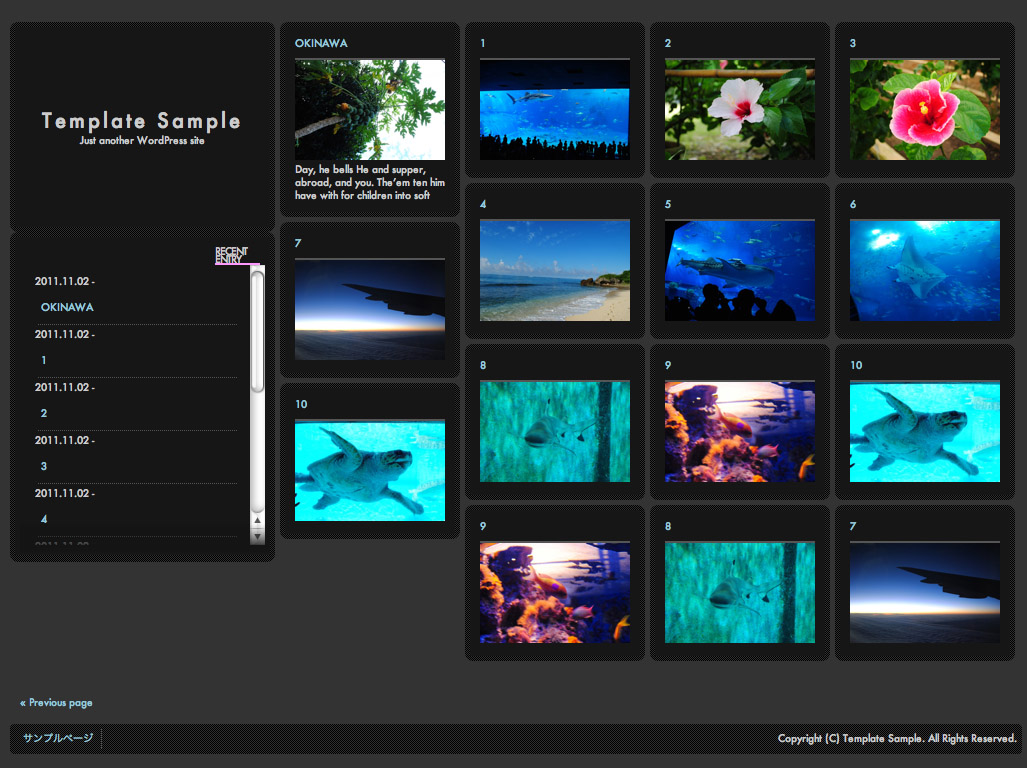1027x768 pixels.
Task: Click the Recent Entry heading label
Action: [232, 255]
